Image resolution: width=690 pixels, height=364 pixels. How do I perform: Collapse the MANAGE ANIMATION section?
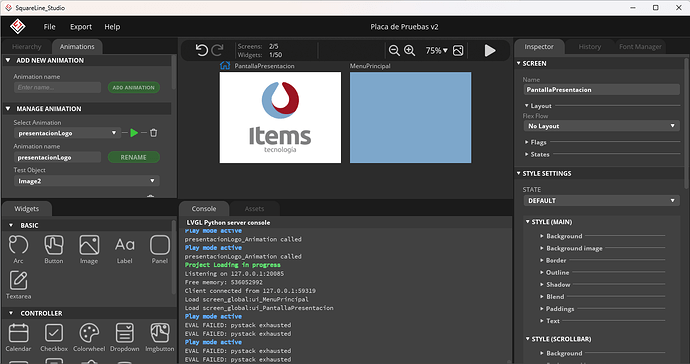click(x=8, y=109)
